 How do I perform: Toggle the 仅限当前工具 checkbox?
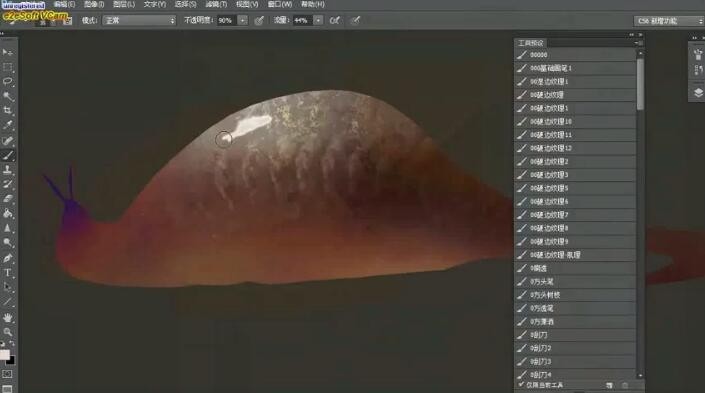coord(521,385)
